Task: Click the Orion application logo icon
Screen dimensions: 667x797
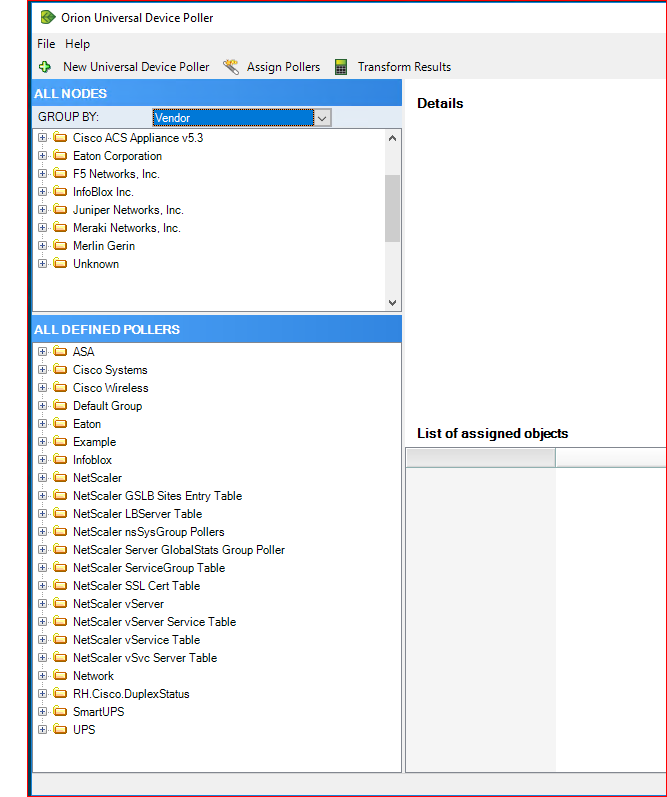Action: (x=47, y=17)
